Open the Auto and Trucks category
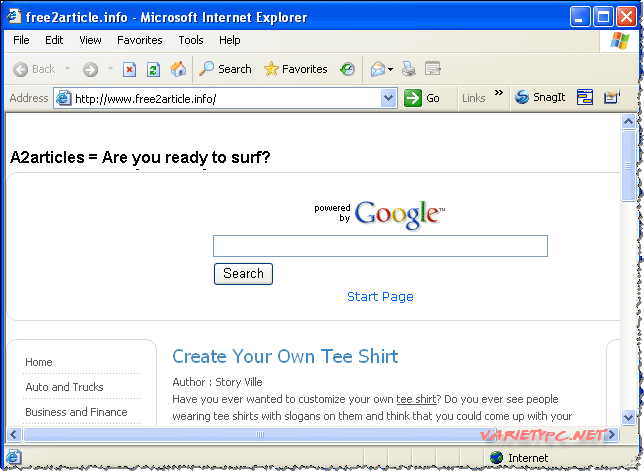The width and height of the screenshot is (644, 471). (x=64, y=387)
